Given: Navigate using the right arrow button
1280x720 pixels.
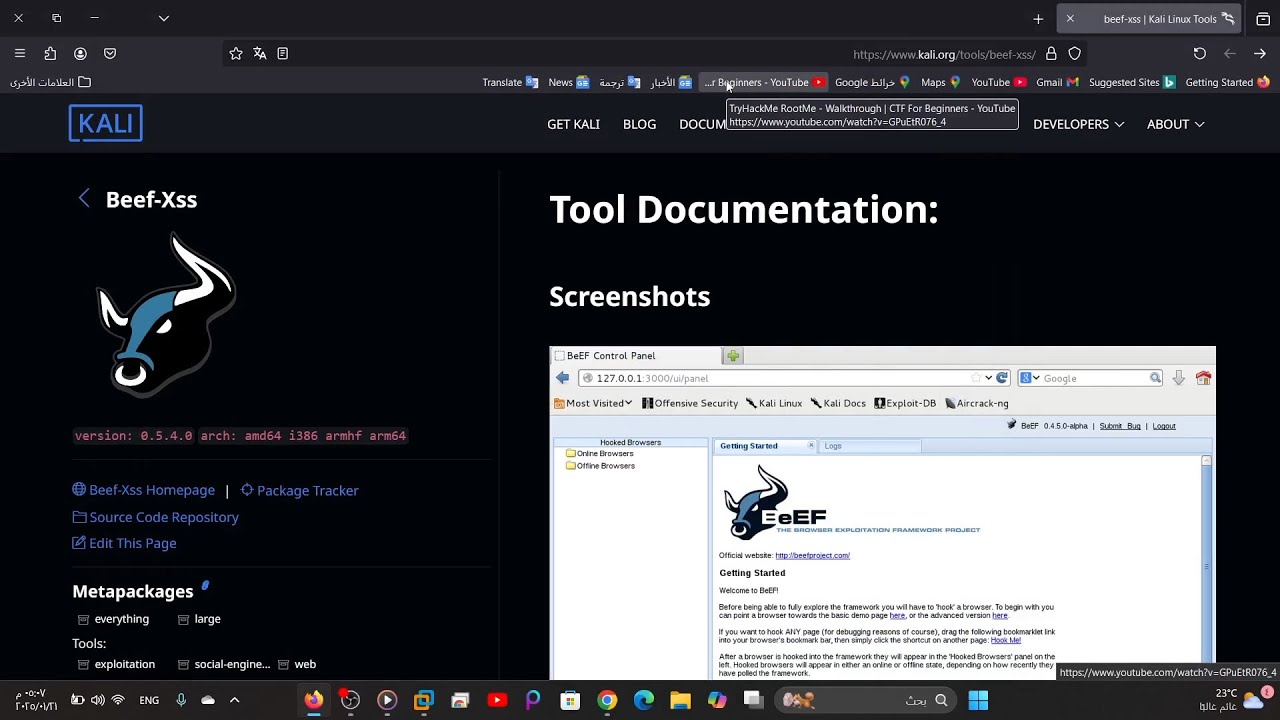Looking at the screenshot, I should [1260, 53].
